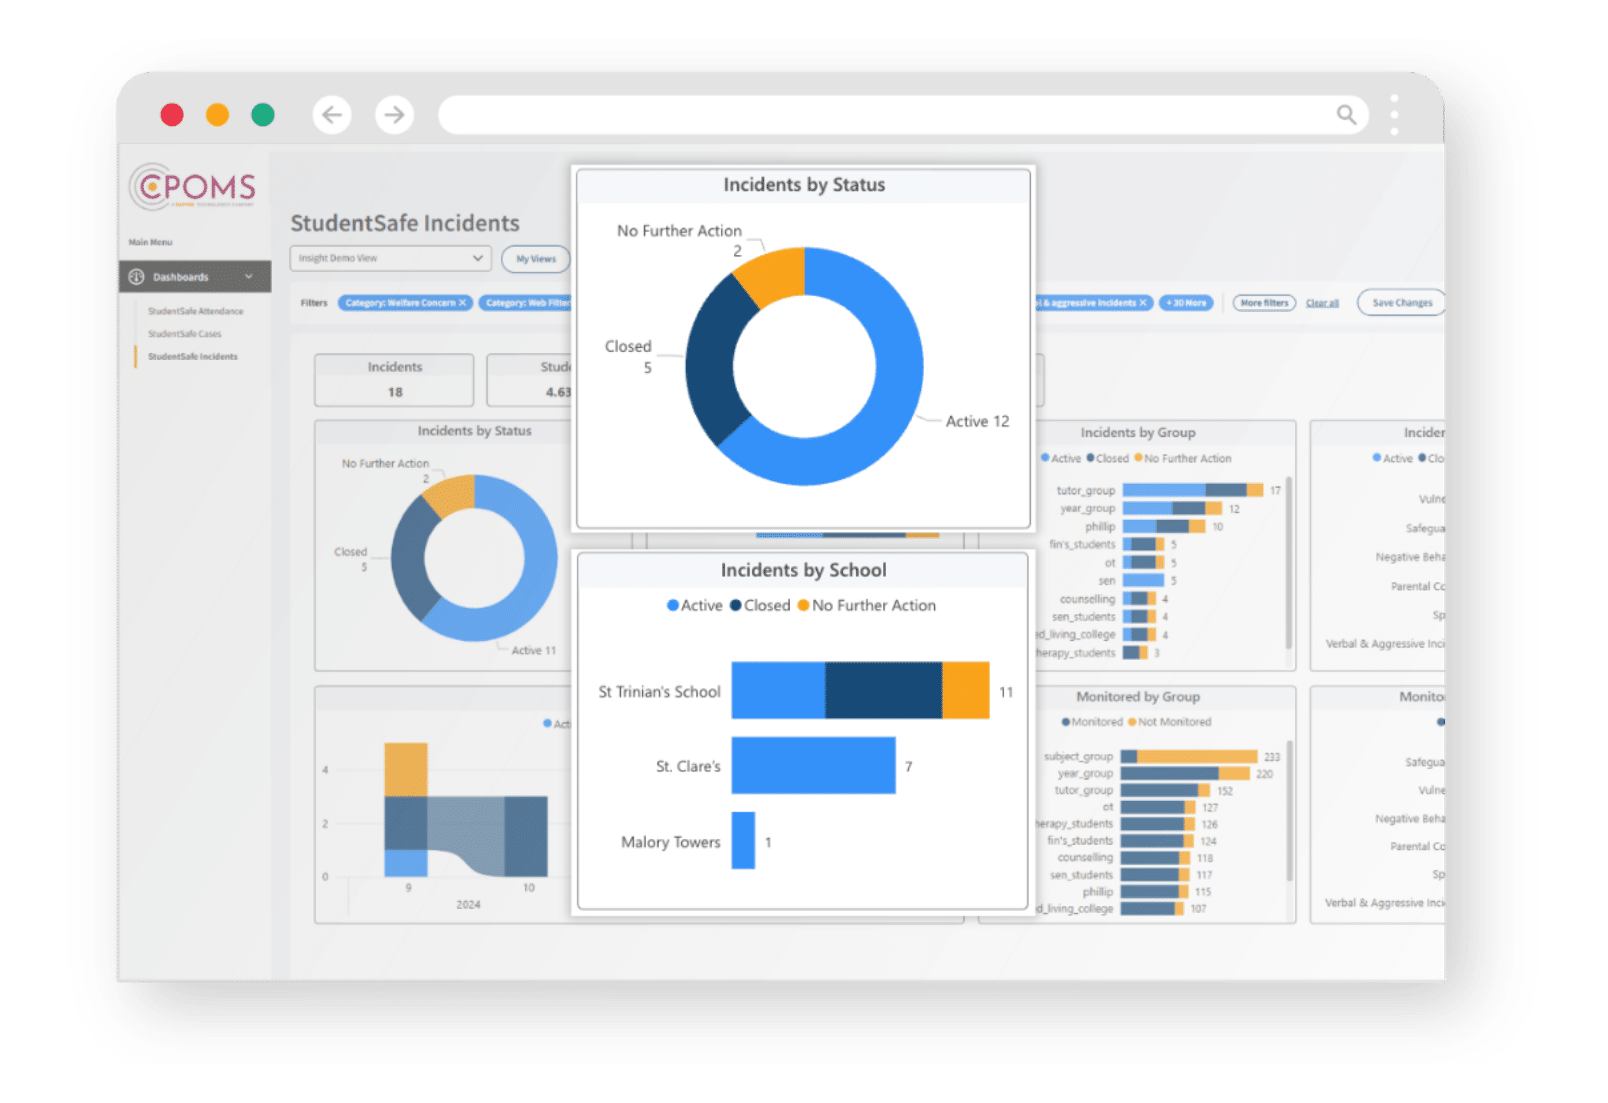The height and width of the screenshot is (1103, 1608).
Task: Click the Save Changes button
Action: pyautogui.click(x=1401, y=303)
